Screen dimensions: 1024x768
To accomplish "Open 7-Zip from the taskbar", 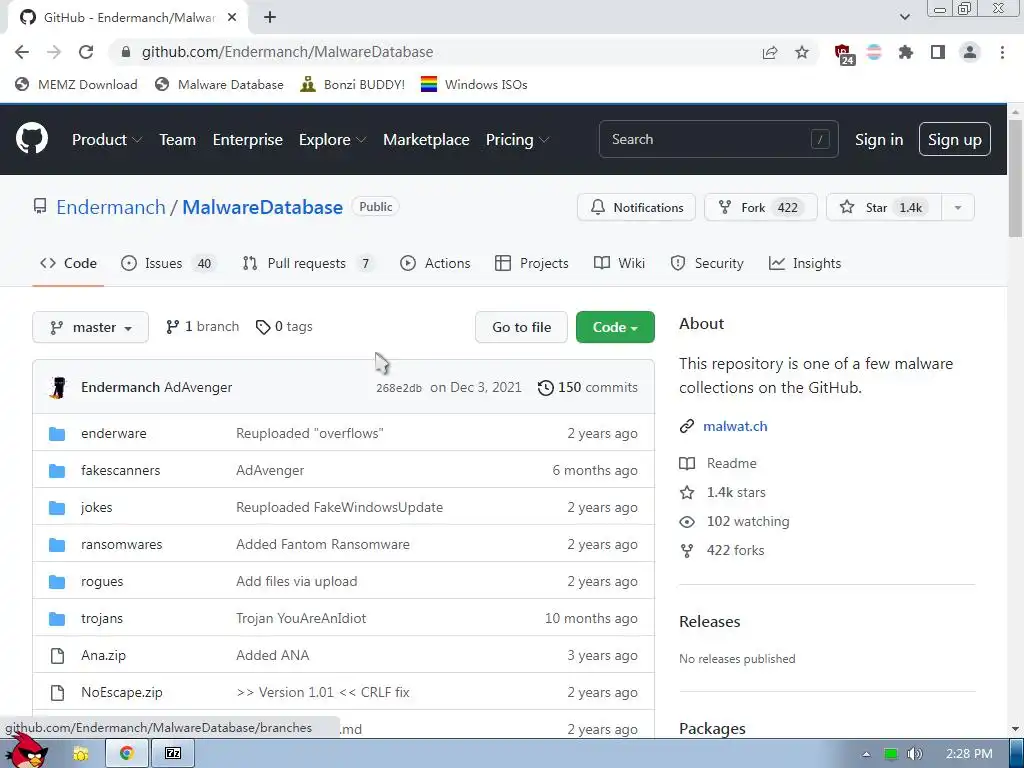I will click(173, 754).
